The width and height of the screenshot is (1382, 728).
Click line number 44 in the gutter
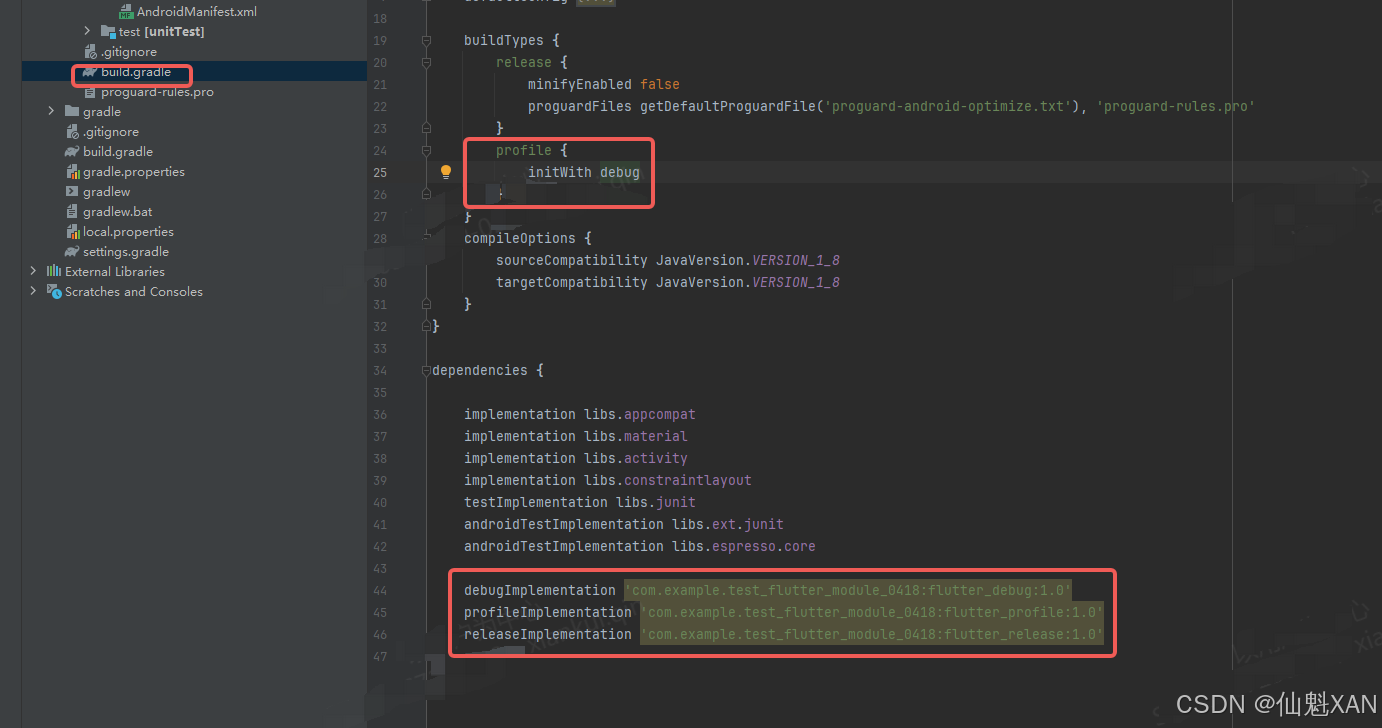click(379, 591)
